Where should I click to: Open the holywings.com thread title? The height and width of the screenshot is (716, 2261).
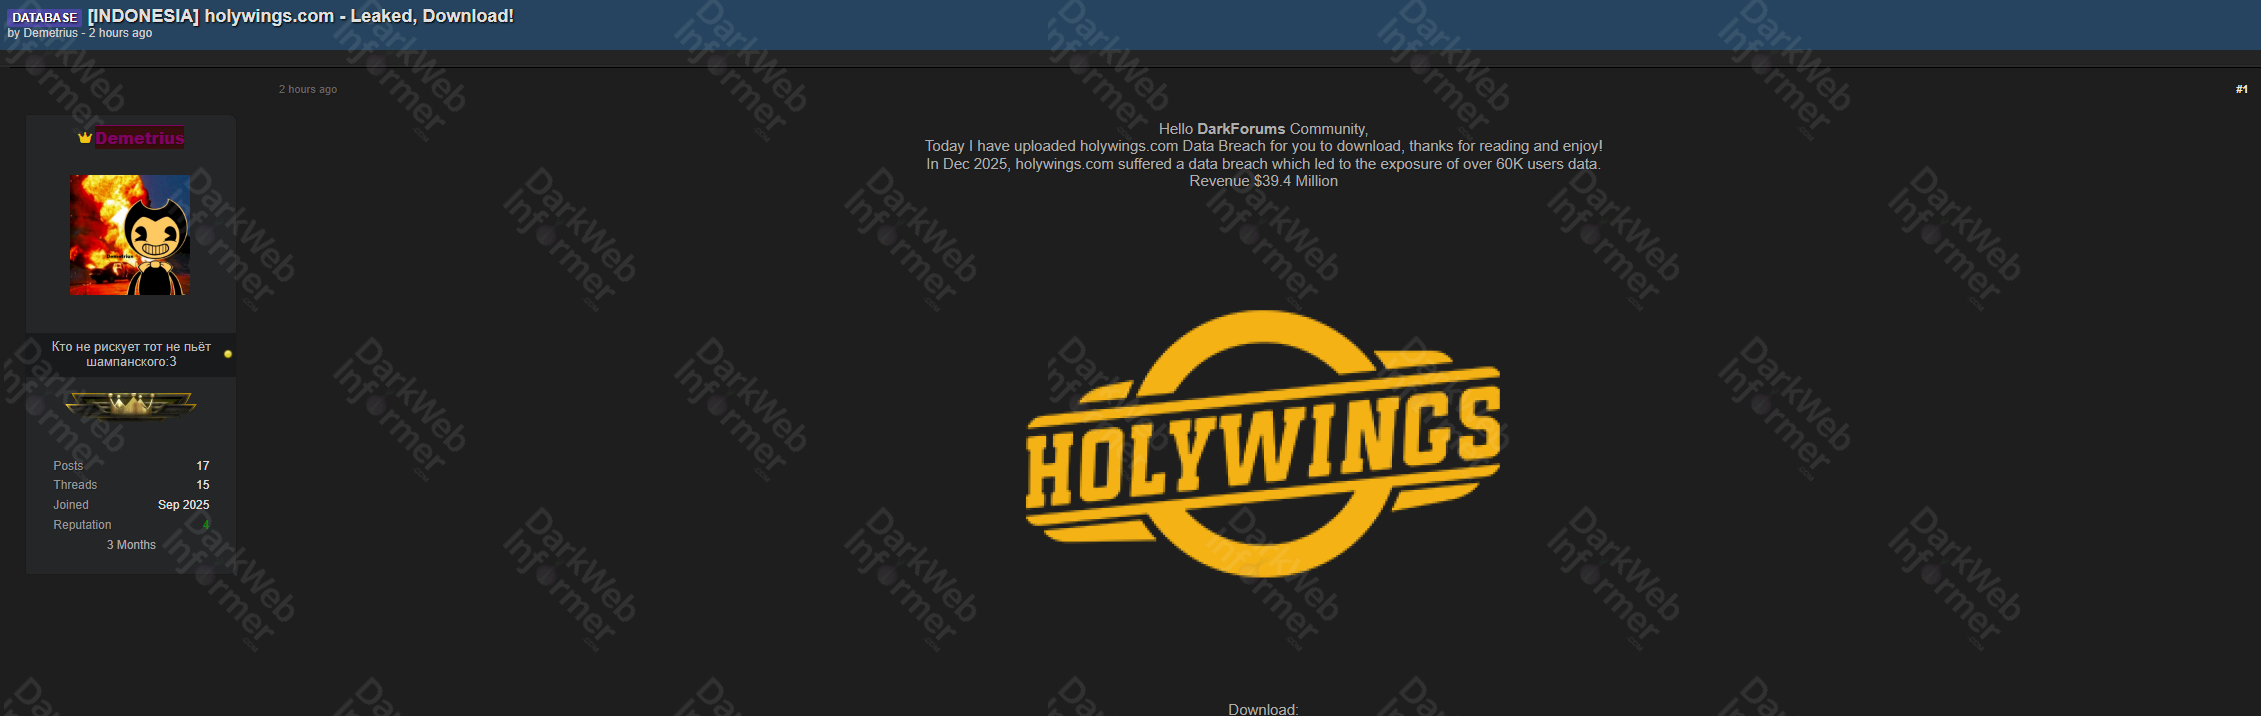click(x=300, y=16)
